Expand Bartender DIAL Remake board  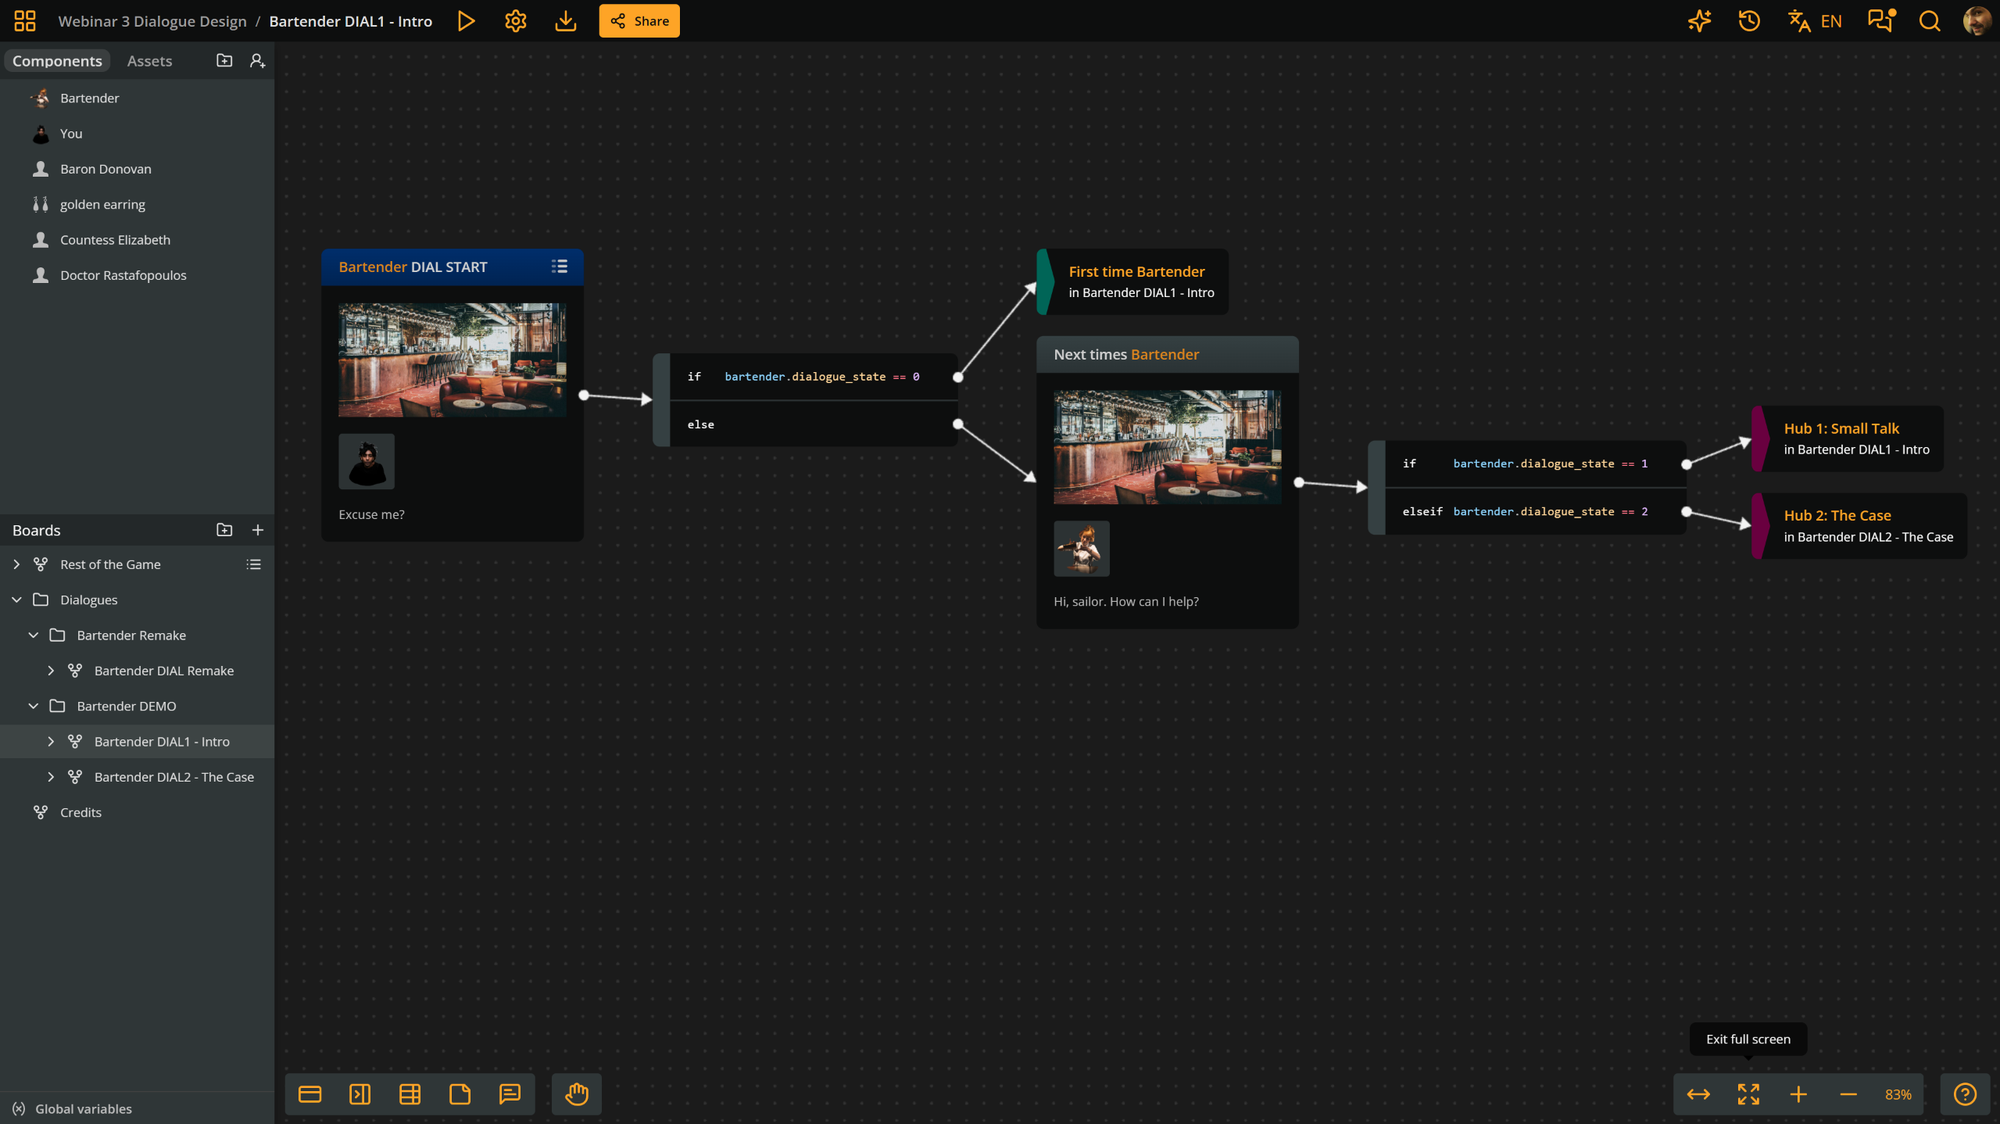pos(51,671)
